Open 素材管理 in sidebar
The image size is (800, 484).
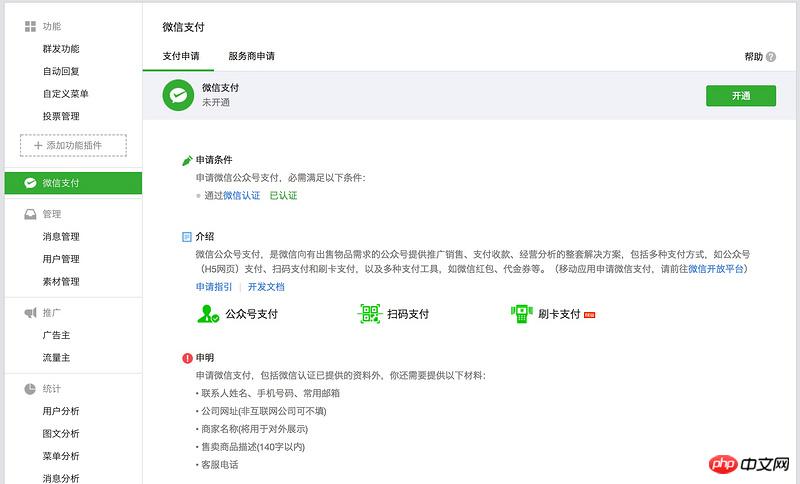coord(61,282)
